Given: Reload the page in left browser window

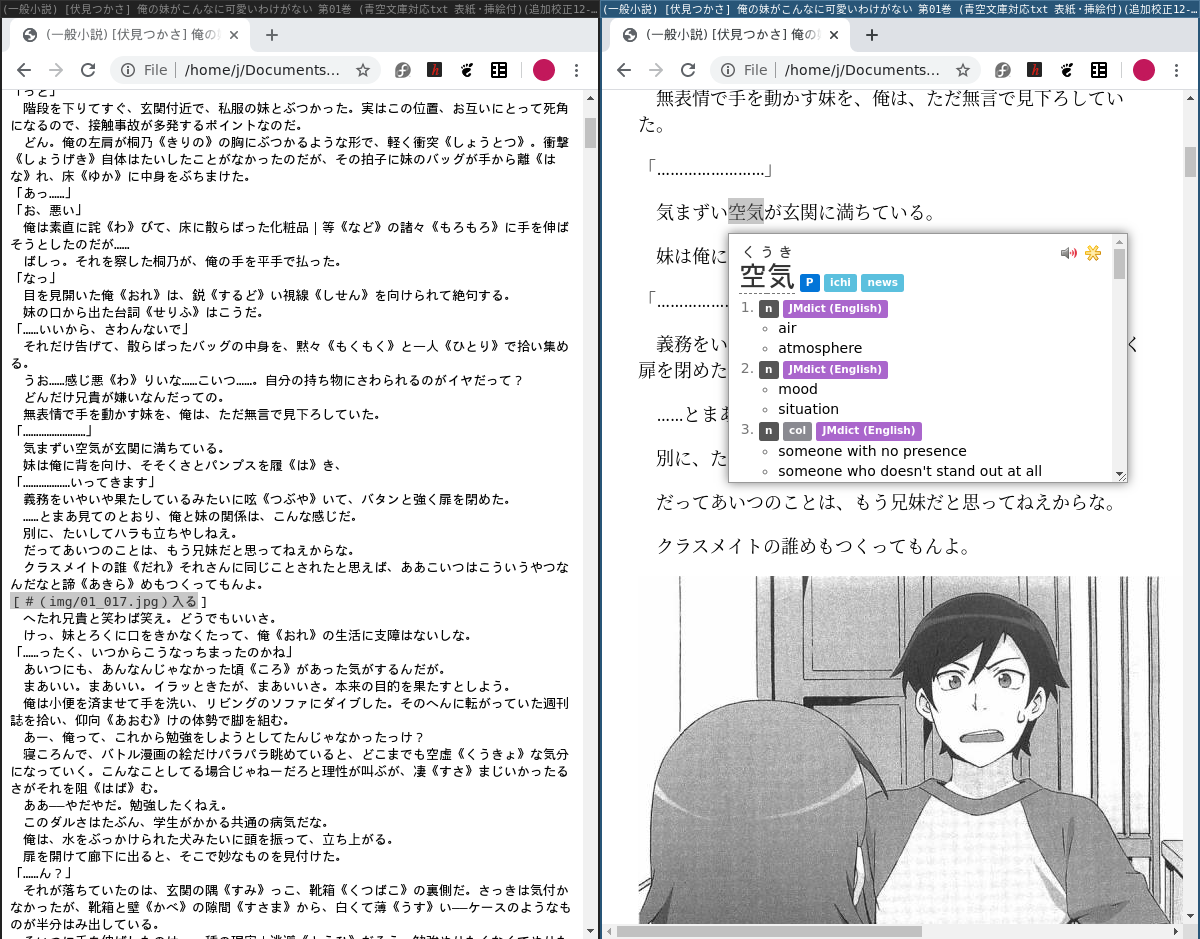Looking at the screenshot, I should [x=88, y=70].
